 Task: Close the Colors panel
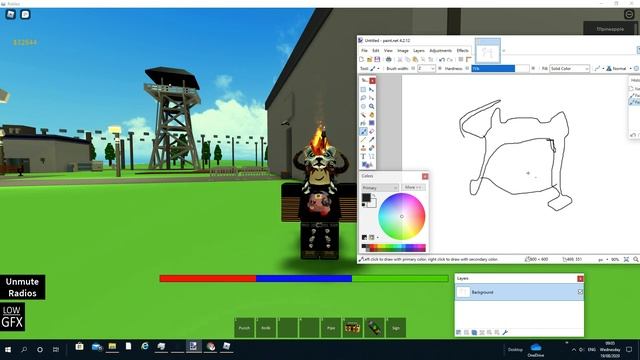(x=425, y=176)
